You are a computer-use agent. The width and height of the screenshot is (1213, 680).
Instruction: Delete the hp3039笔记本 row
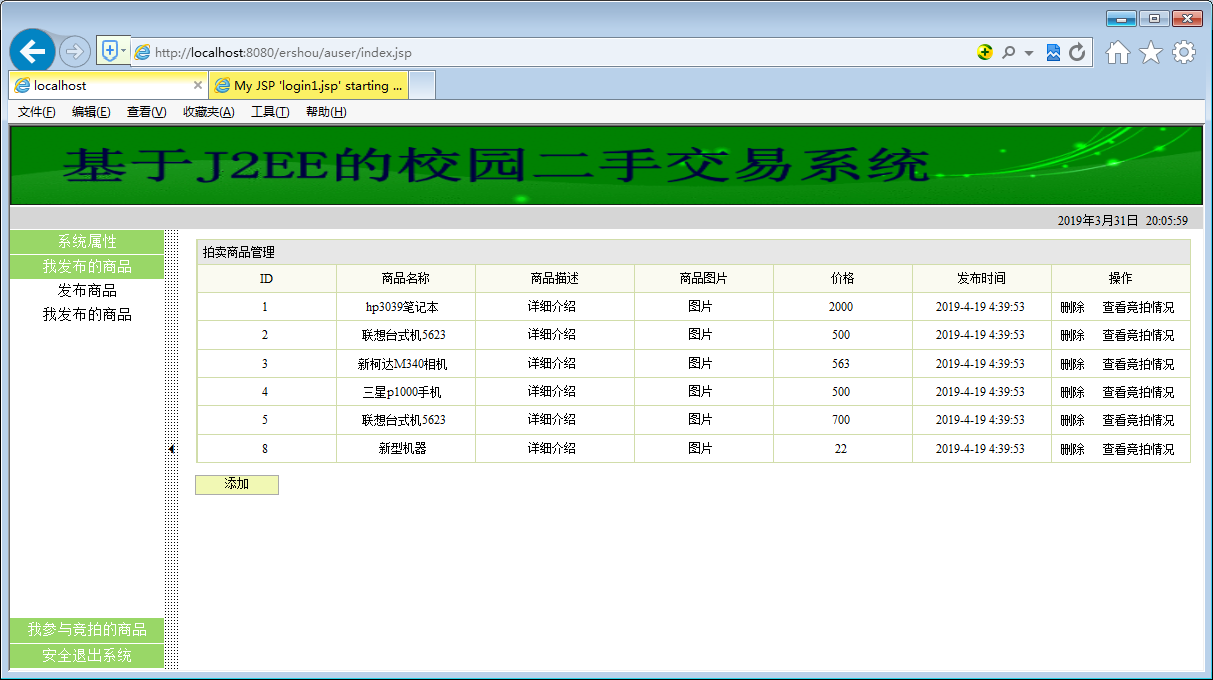pyautogui.click(x=1072, y=307)
